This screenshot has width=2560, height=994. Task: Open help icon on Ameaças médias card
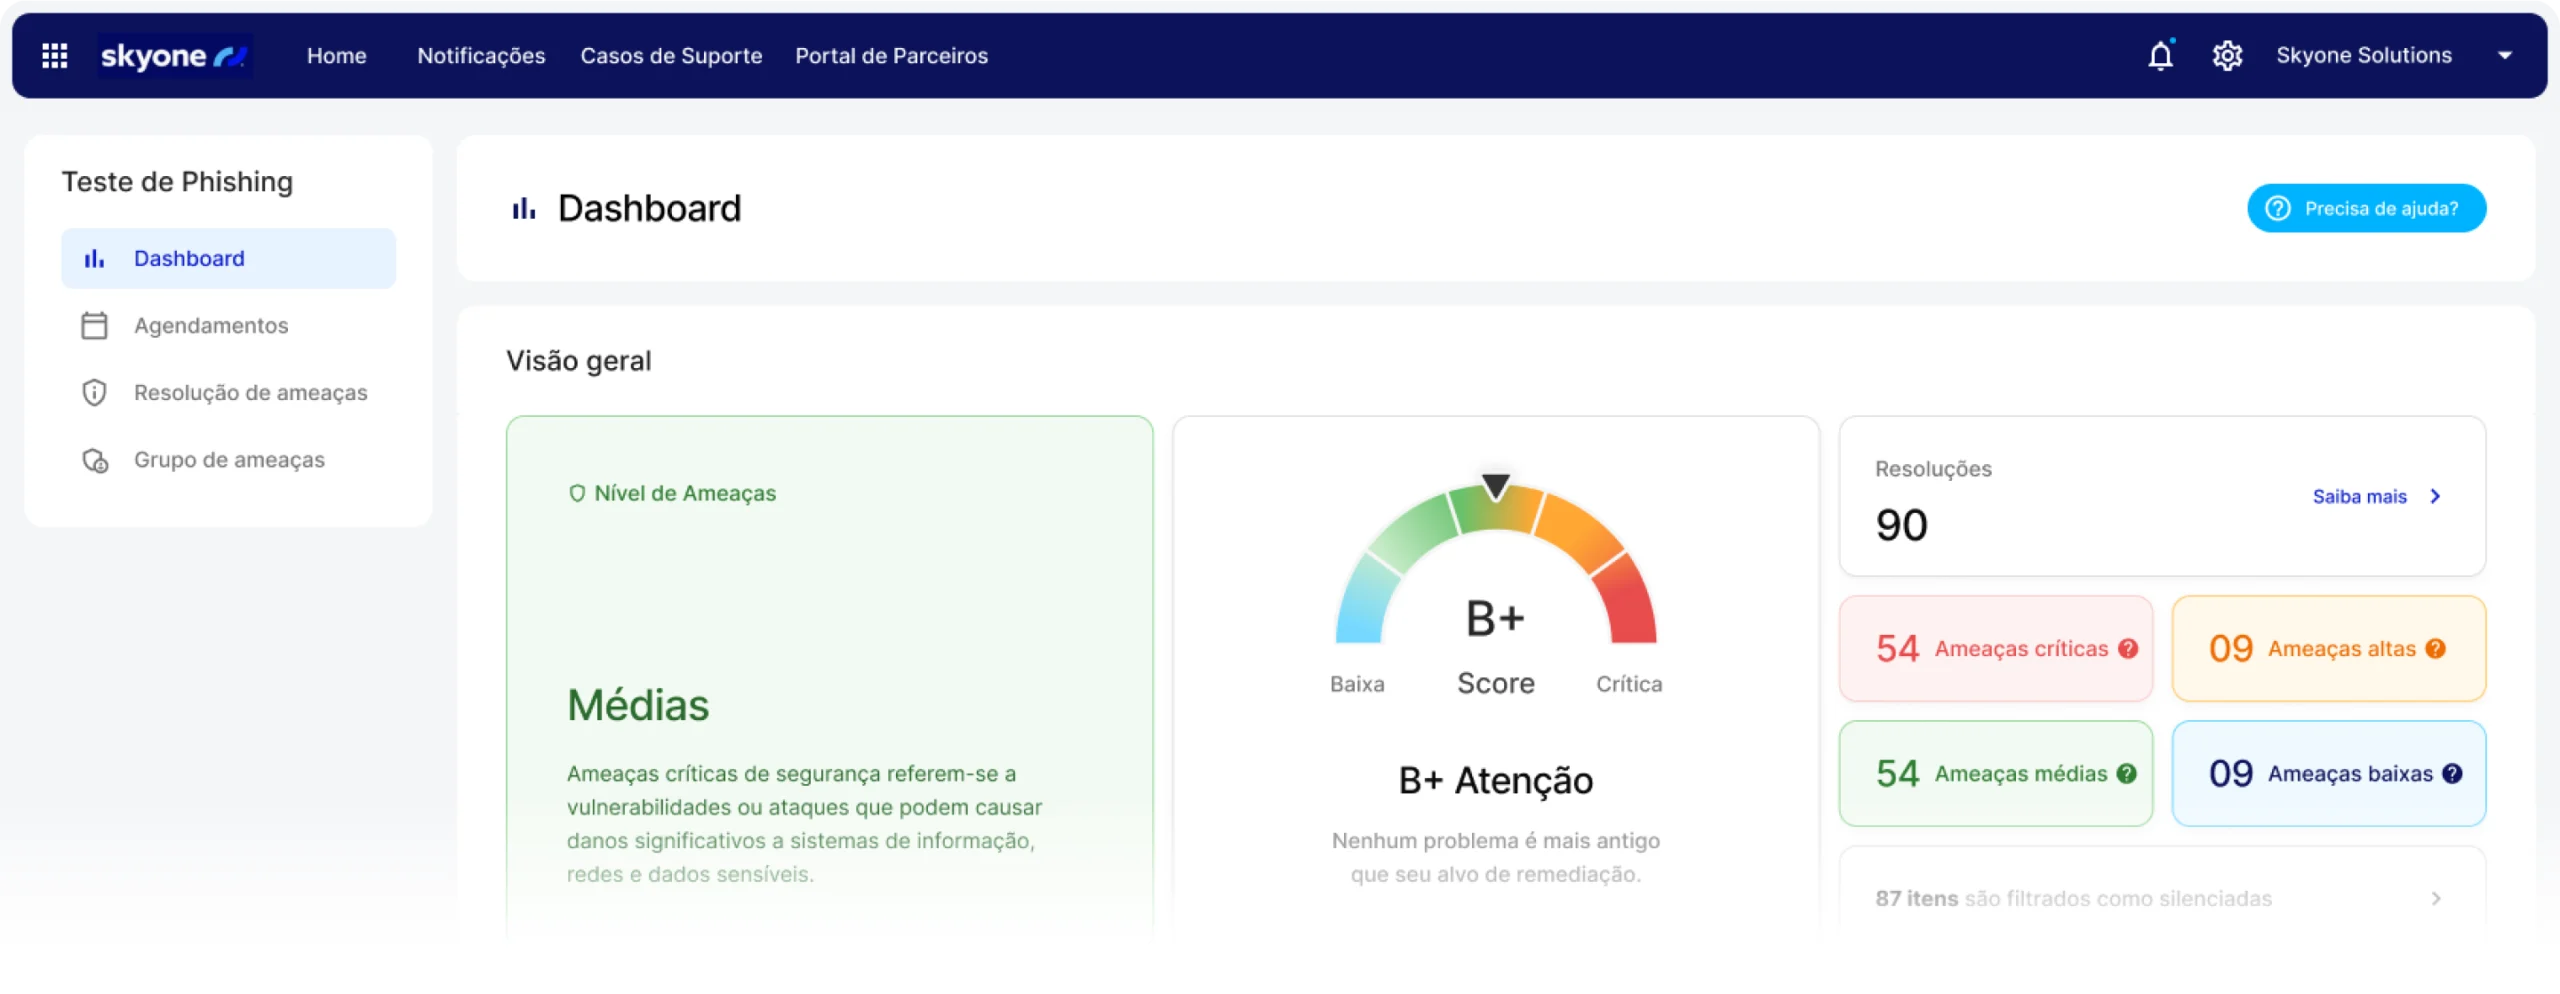click(x=2127, y=773)
